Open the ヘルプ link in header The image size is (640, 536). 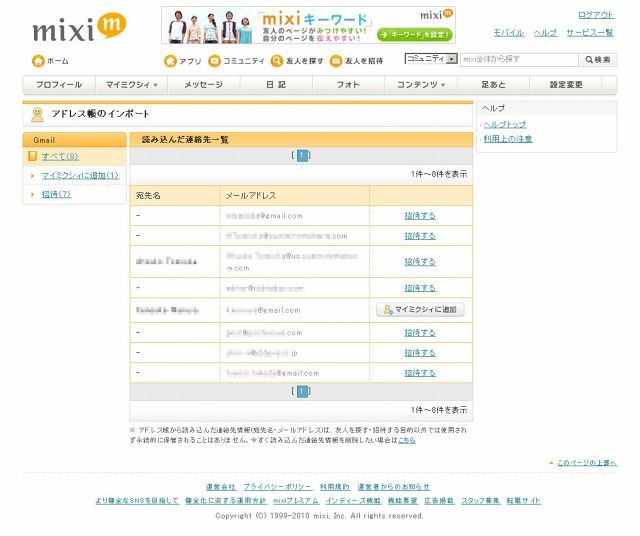(x=545, y=33)
